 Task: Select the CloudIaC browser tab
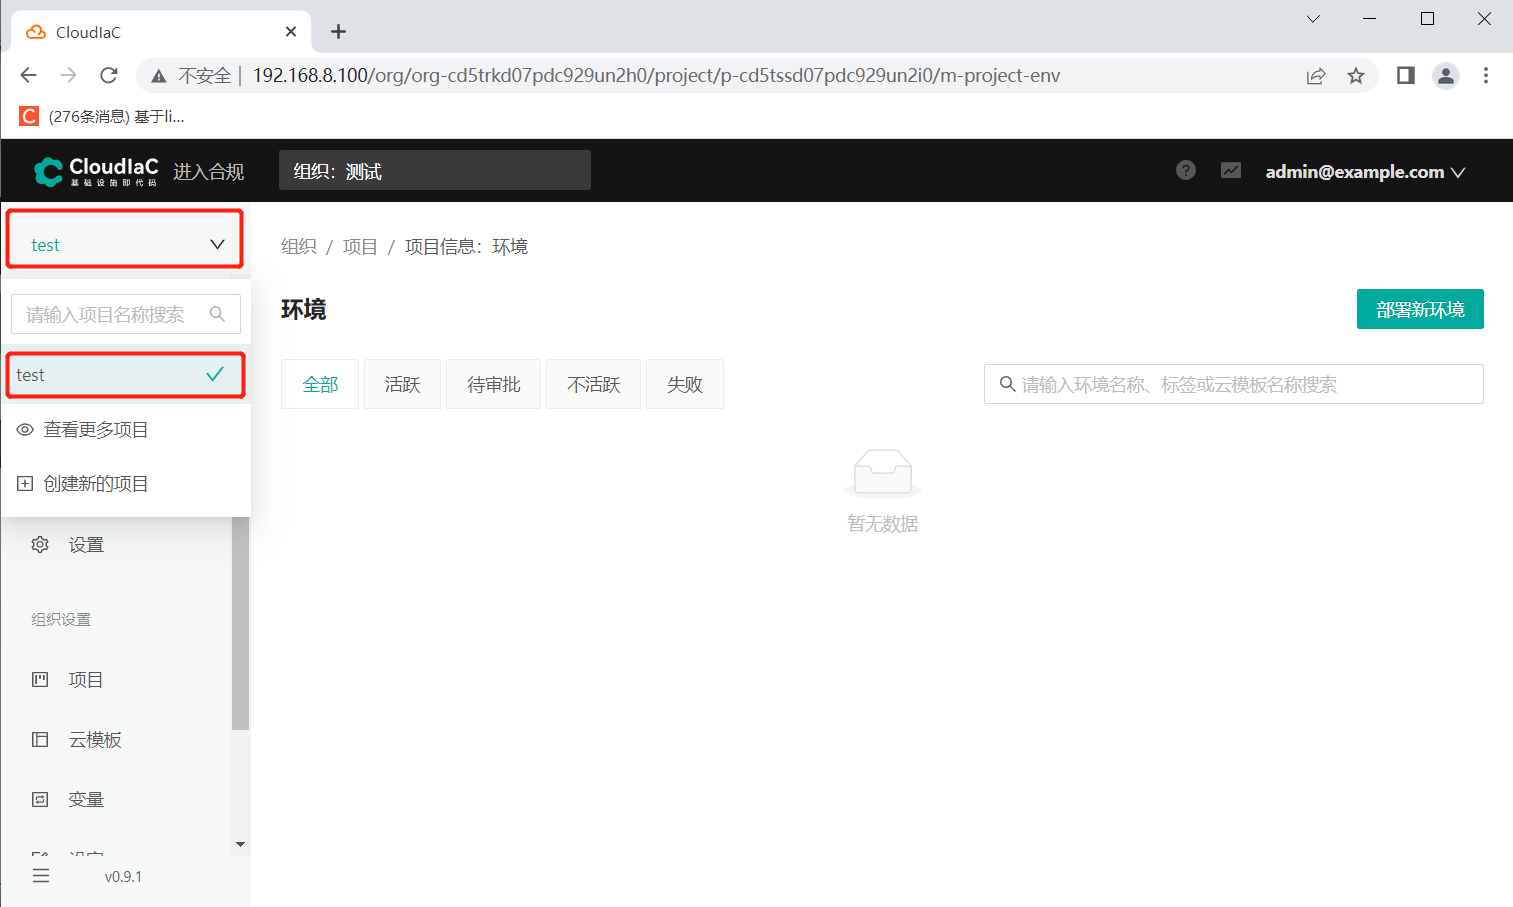tap(150, 31)
